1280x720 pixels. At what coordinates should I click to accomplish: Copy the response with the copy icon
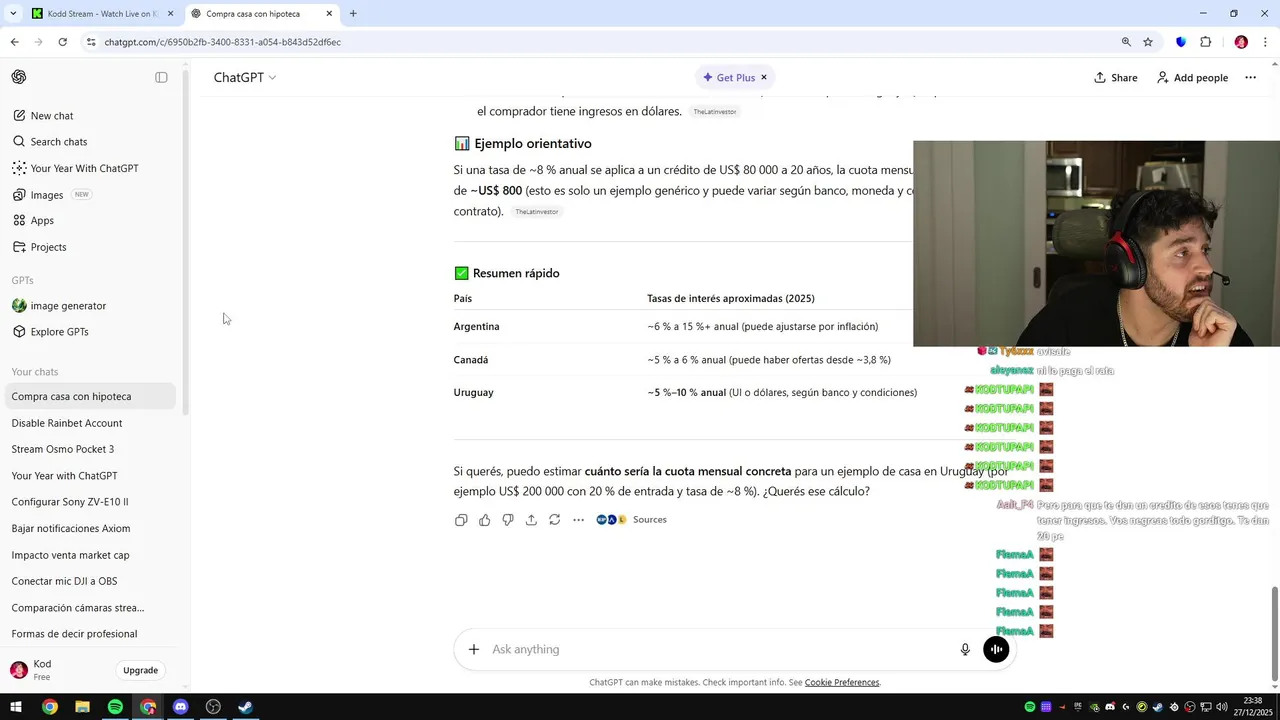tap(461, 520)
